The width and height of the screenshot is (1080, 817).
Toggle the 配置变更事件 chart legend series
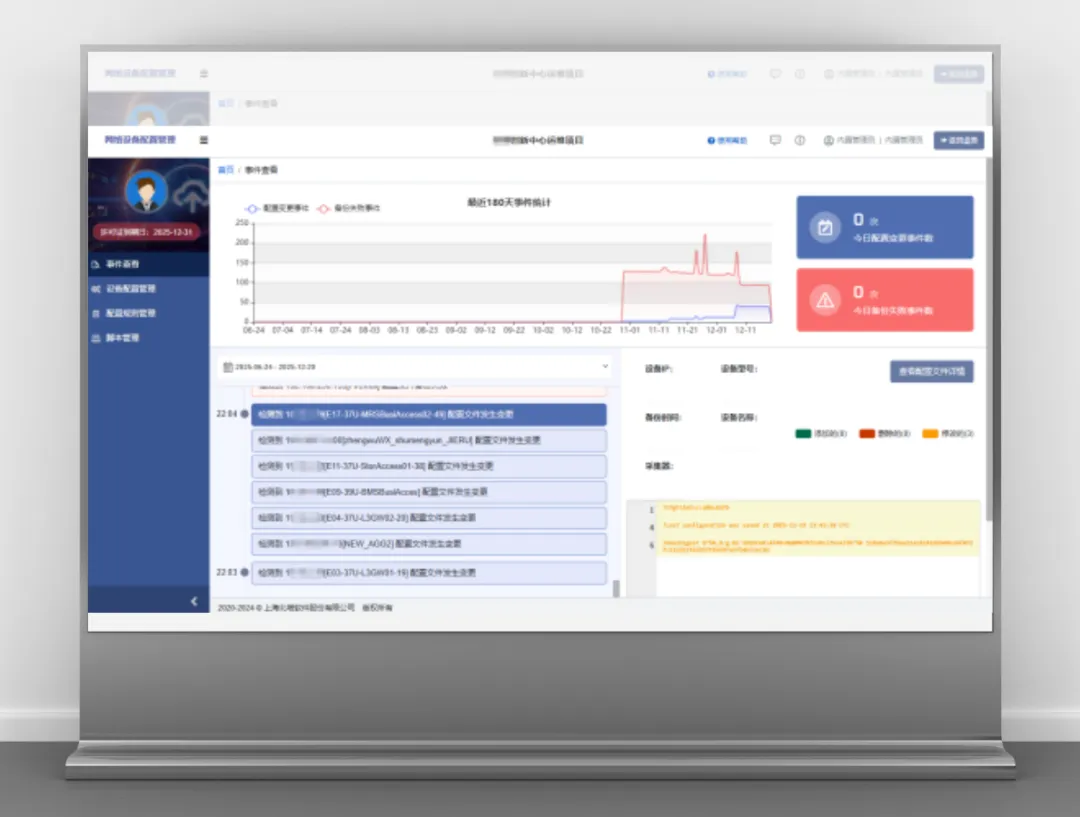[x=277, y=208]
